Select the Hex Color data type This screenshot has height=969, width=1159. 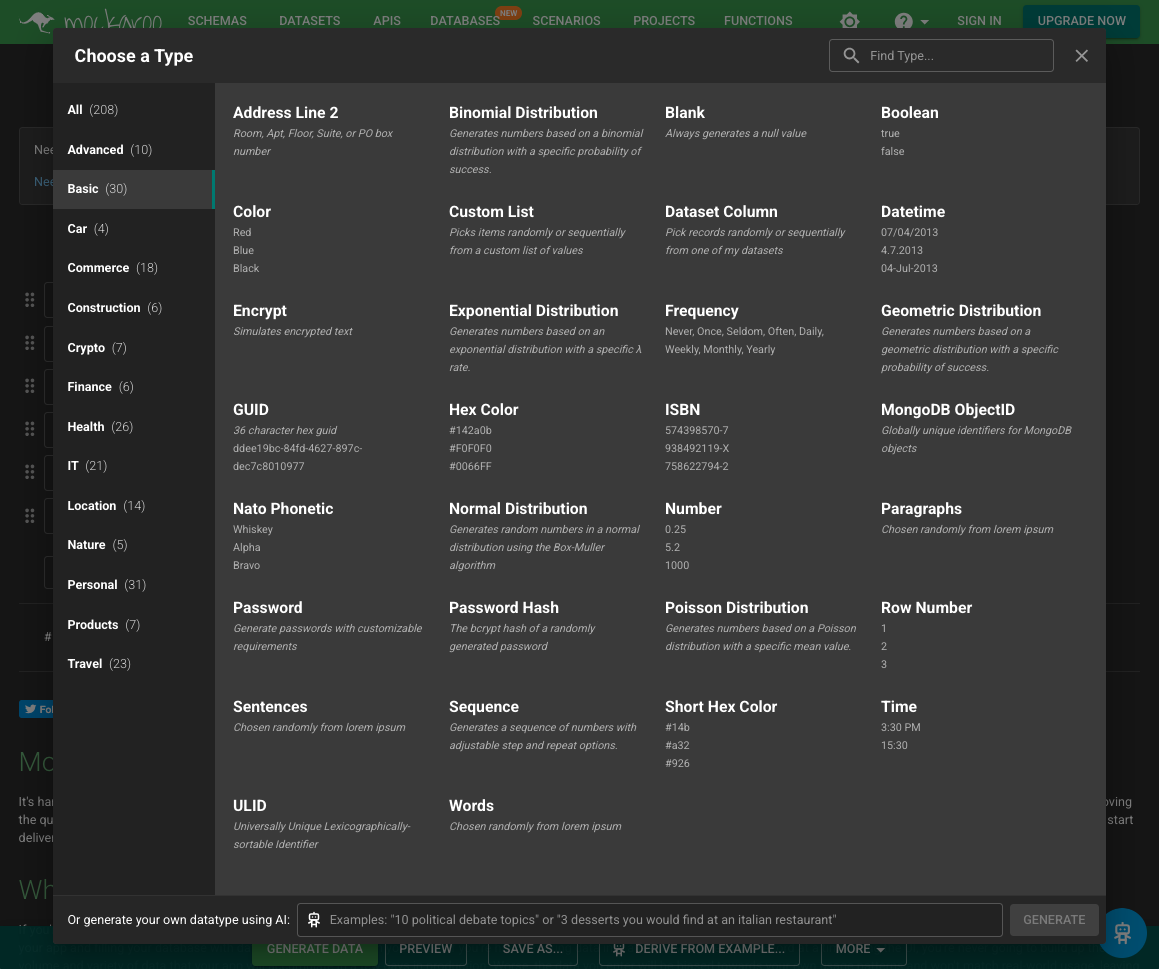click(x=483, y=410)
